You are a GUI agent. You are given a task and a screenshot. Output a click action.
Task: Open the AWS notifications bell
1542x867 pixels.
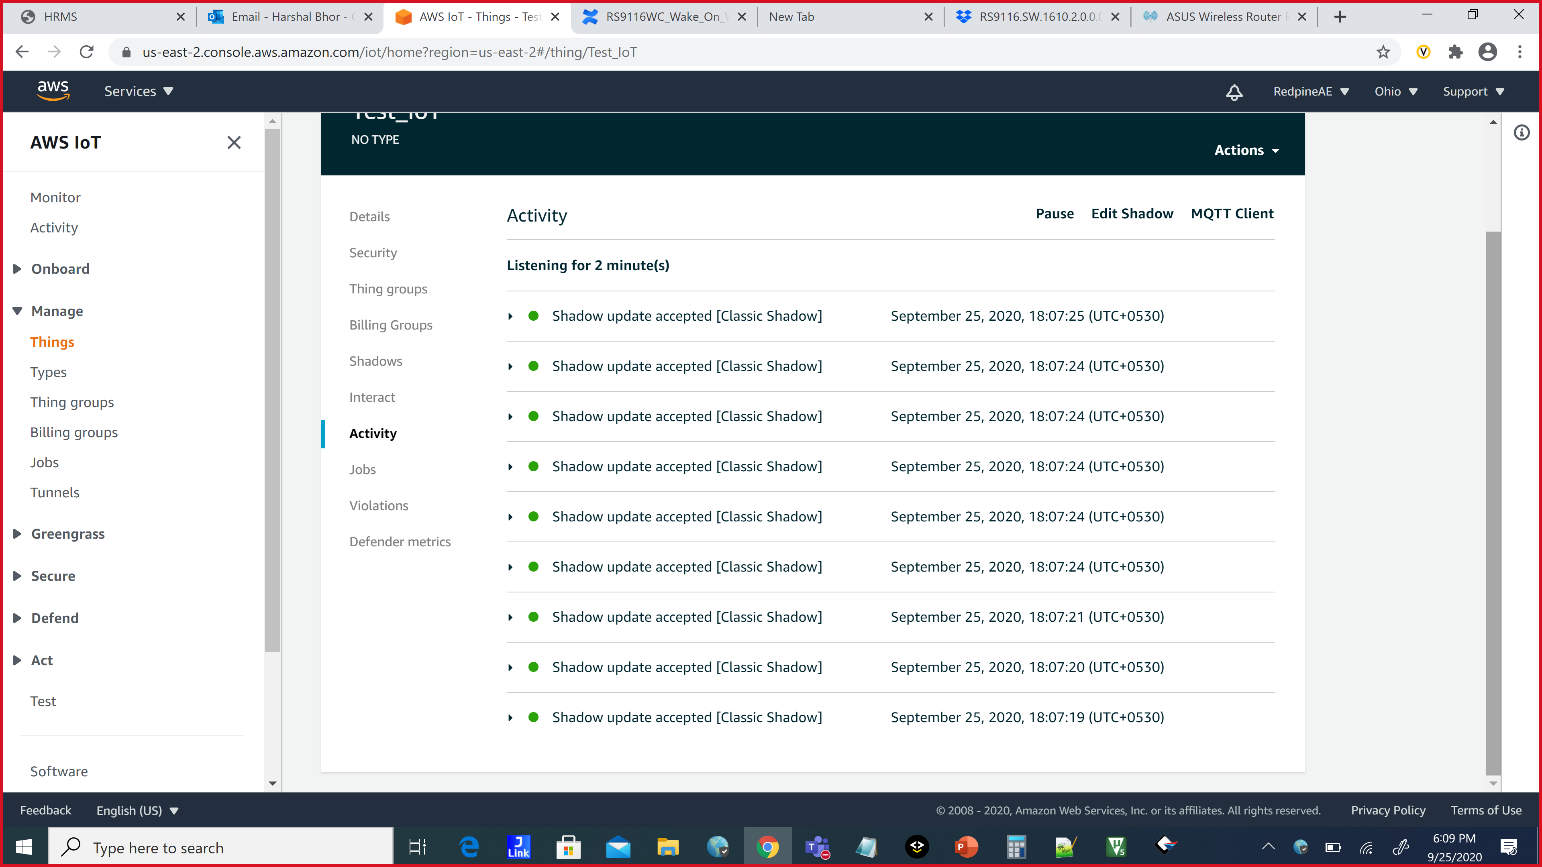coord(1234,91)
